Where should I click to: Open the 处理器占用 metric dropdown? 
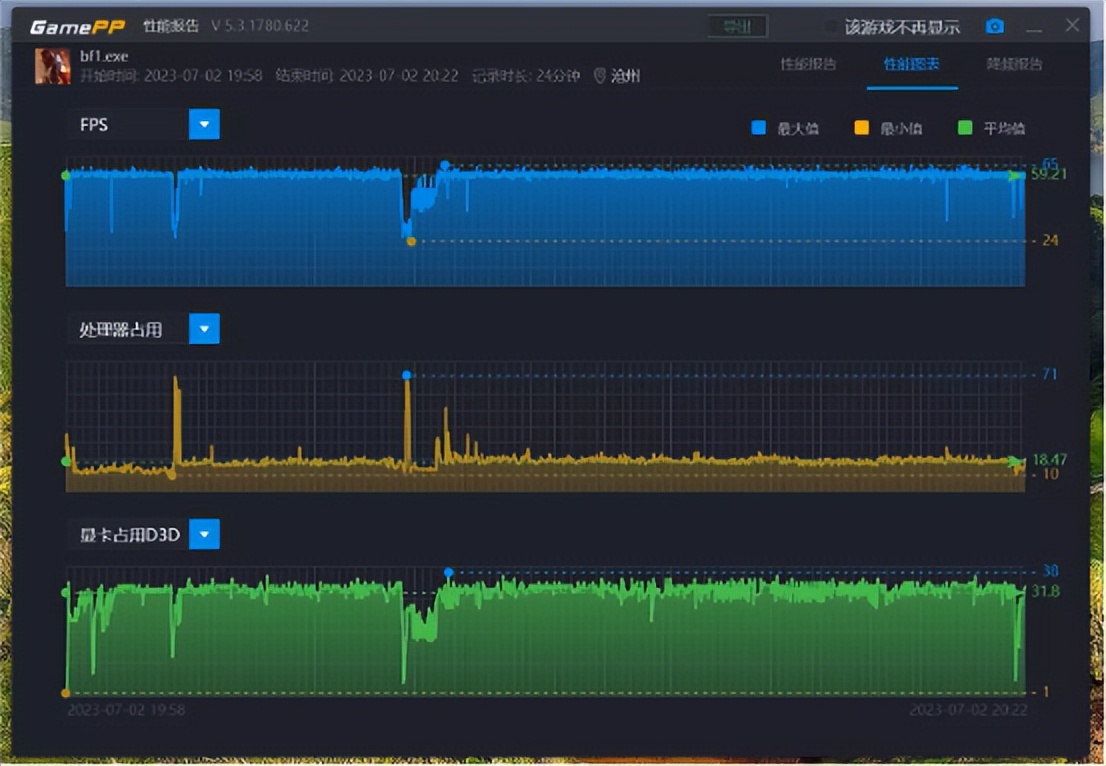tap(204, 328)
